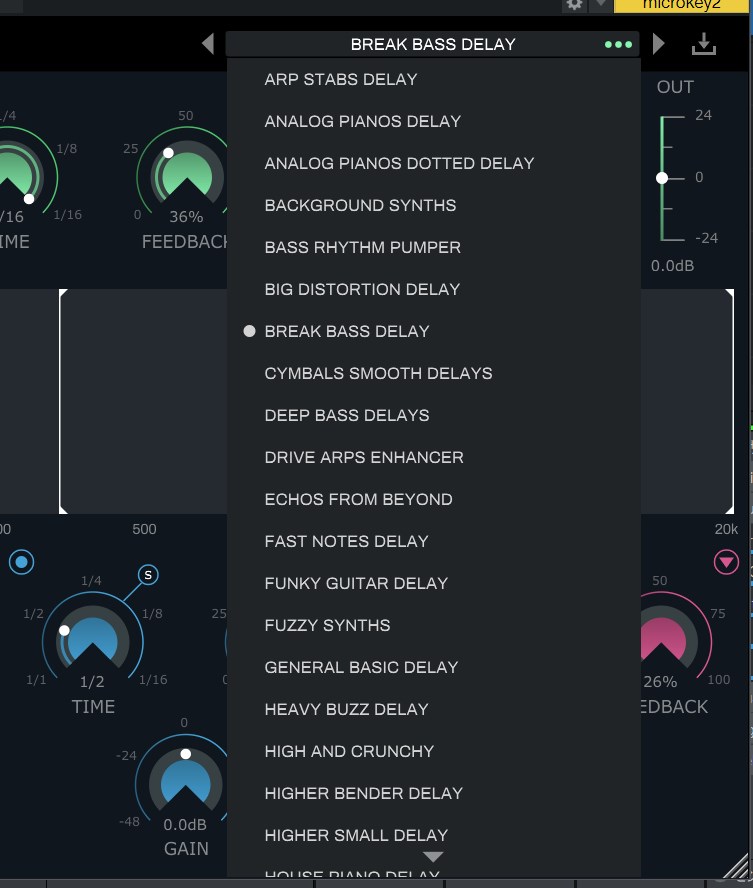This screenshot has height=888, width=753.
Task: Click the resize grip at bottom-right corner
Action: tap(735, 865)
